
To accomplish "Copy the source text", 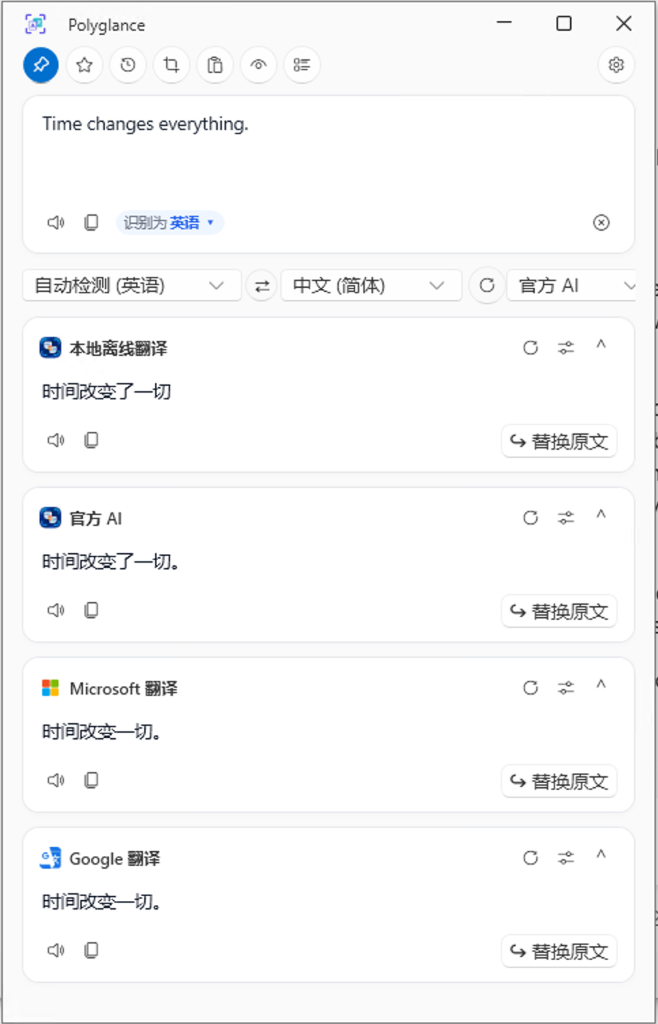I will pos(91,223).
